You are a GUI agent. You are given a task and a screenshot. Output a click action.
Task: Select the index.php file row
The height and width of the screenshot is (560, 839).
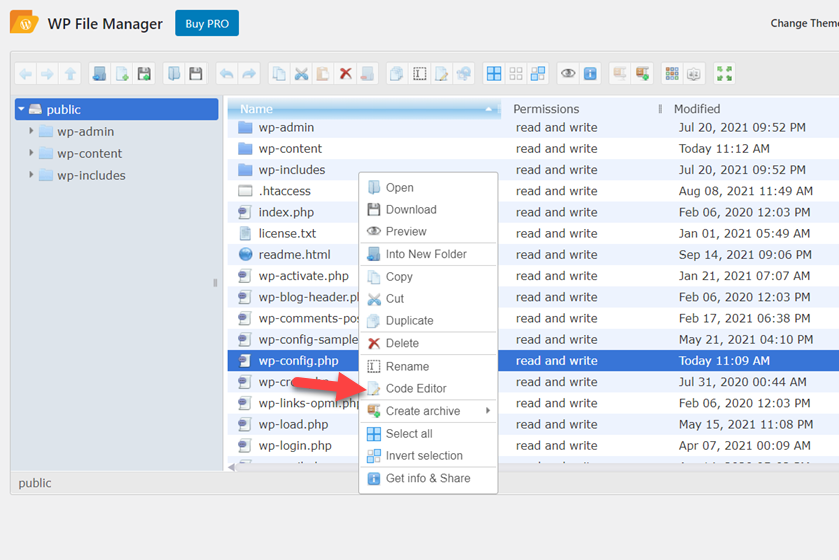[x=533, y=212]
